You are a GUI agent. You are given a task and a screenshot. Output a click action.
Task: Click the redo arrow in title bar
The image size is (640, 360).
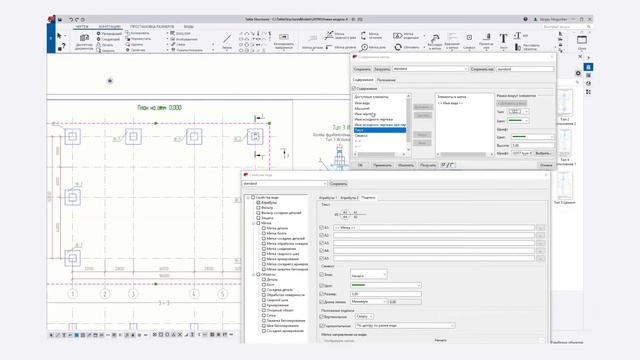tap(76, 19)
